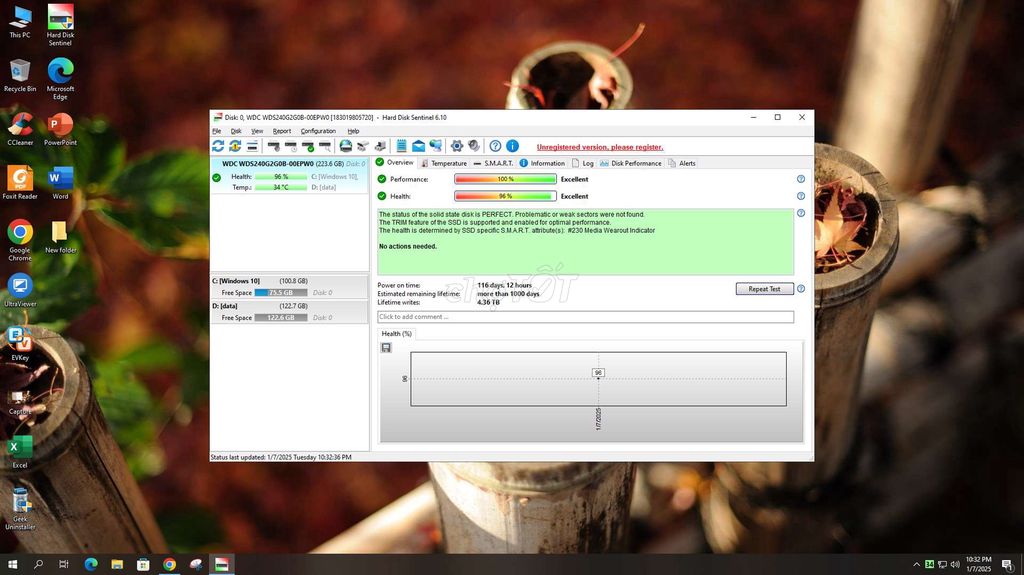Click the network monitors toolbar icon
This screenshot has height=575, width=1024.
pyautogui.click(x=436, y=146)
